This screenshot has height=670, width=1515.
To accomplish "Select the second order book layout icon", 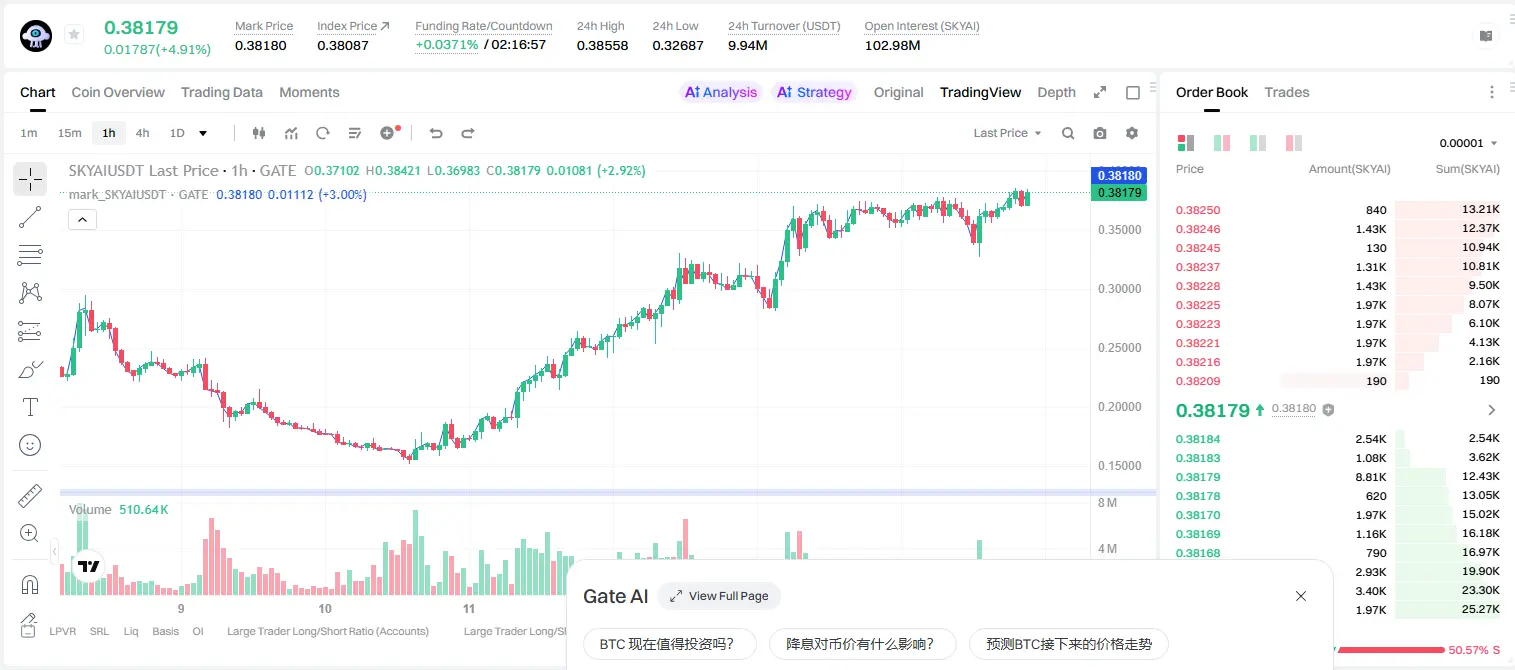I will tap(1222, 143).
